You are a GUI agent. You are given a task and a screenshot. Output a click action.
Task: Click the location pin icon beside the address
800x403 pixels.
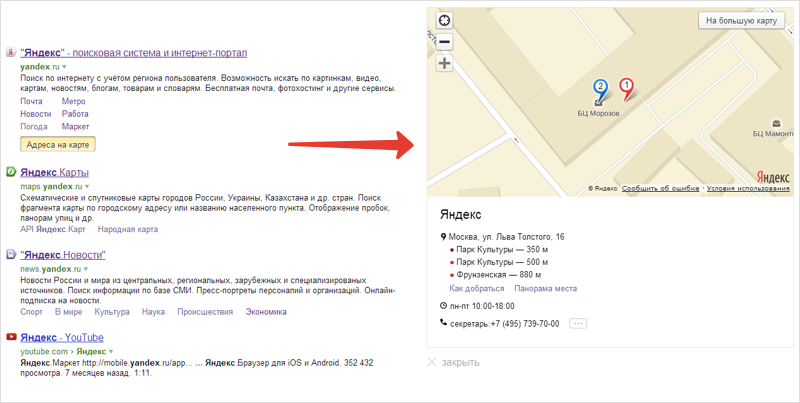point(443,237)
